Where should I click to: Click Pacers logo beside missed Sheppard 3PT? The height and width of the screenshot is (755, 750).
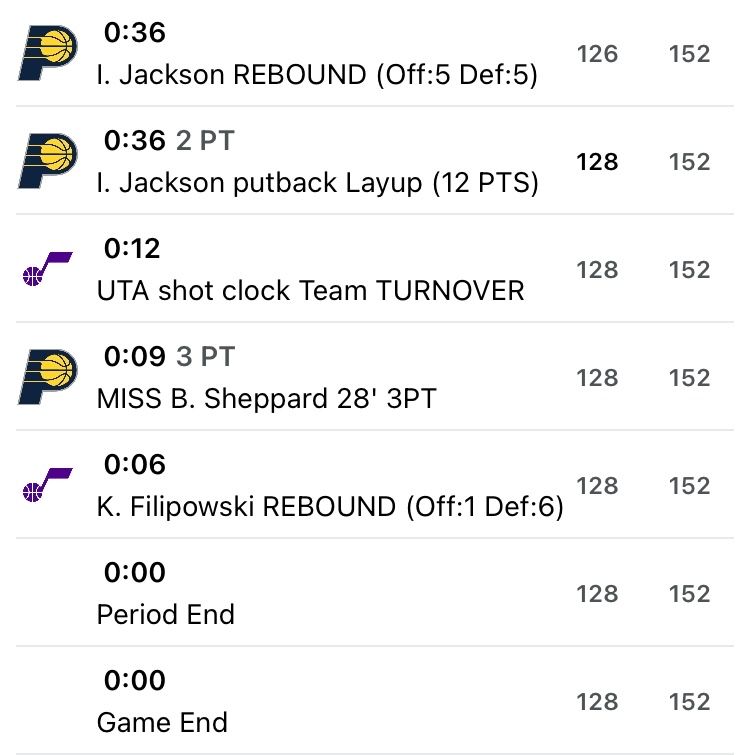click(x=48, y=378)
